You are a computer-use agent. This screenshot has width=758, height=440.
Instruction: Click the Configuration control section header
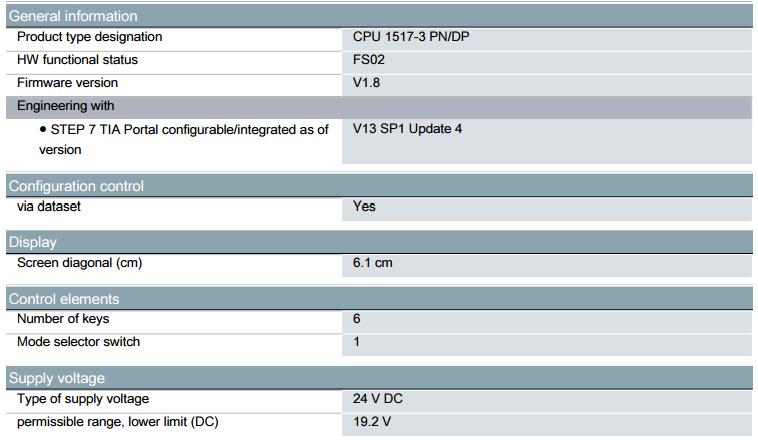pyautogui.click(x=76, y=186)
